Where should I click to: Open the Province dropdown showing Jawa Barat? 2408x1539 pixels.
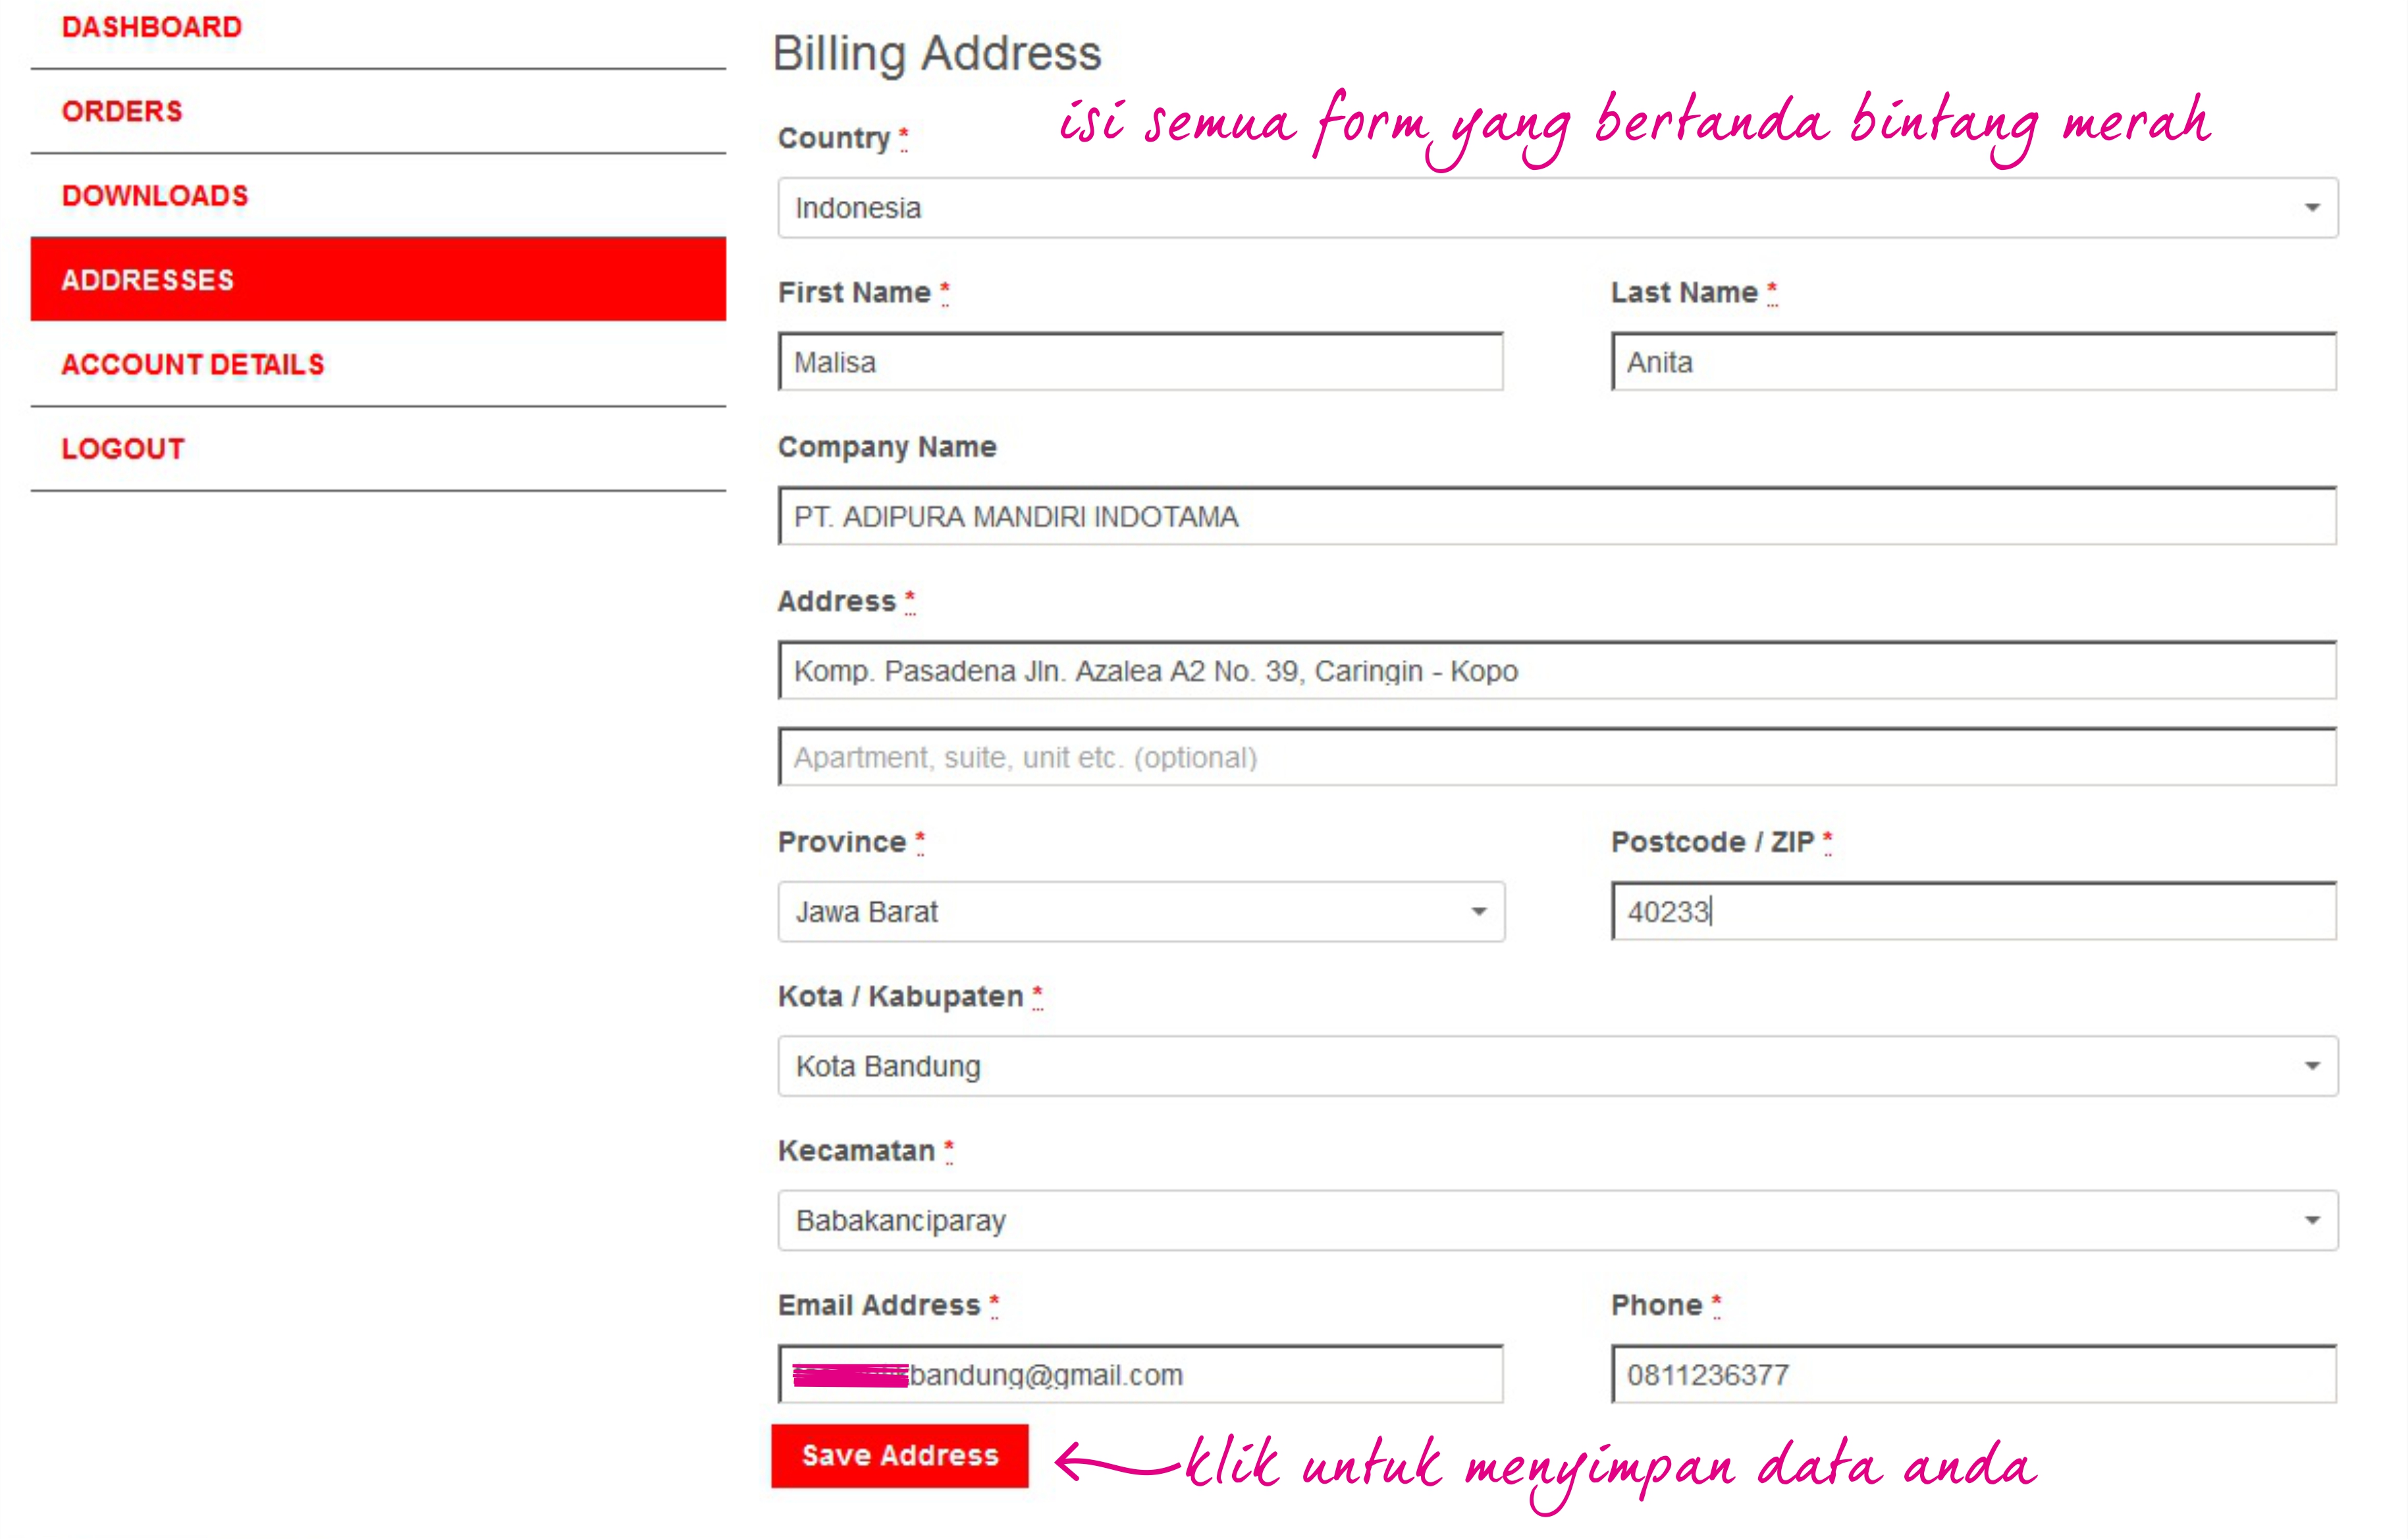click(x=1140, y=912)
